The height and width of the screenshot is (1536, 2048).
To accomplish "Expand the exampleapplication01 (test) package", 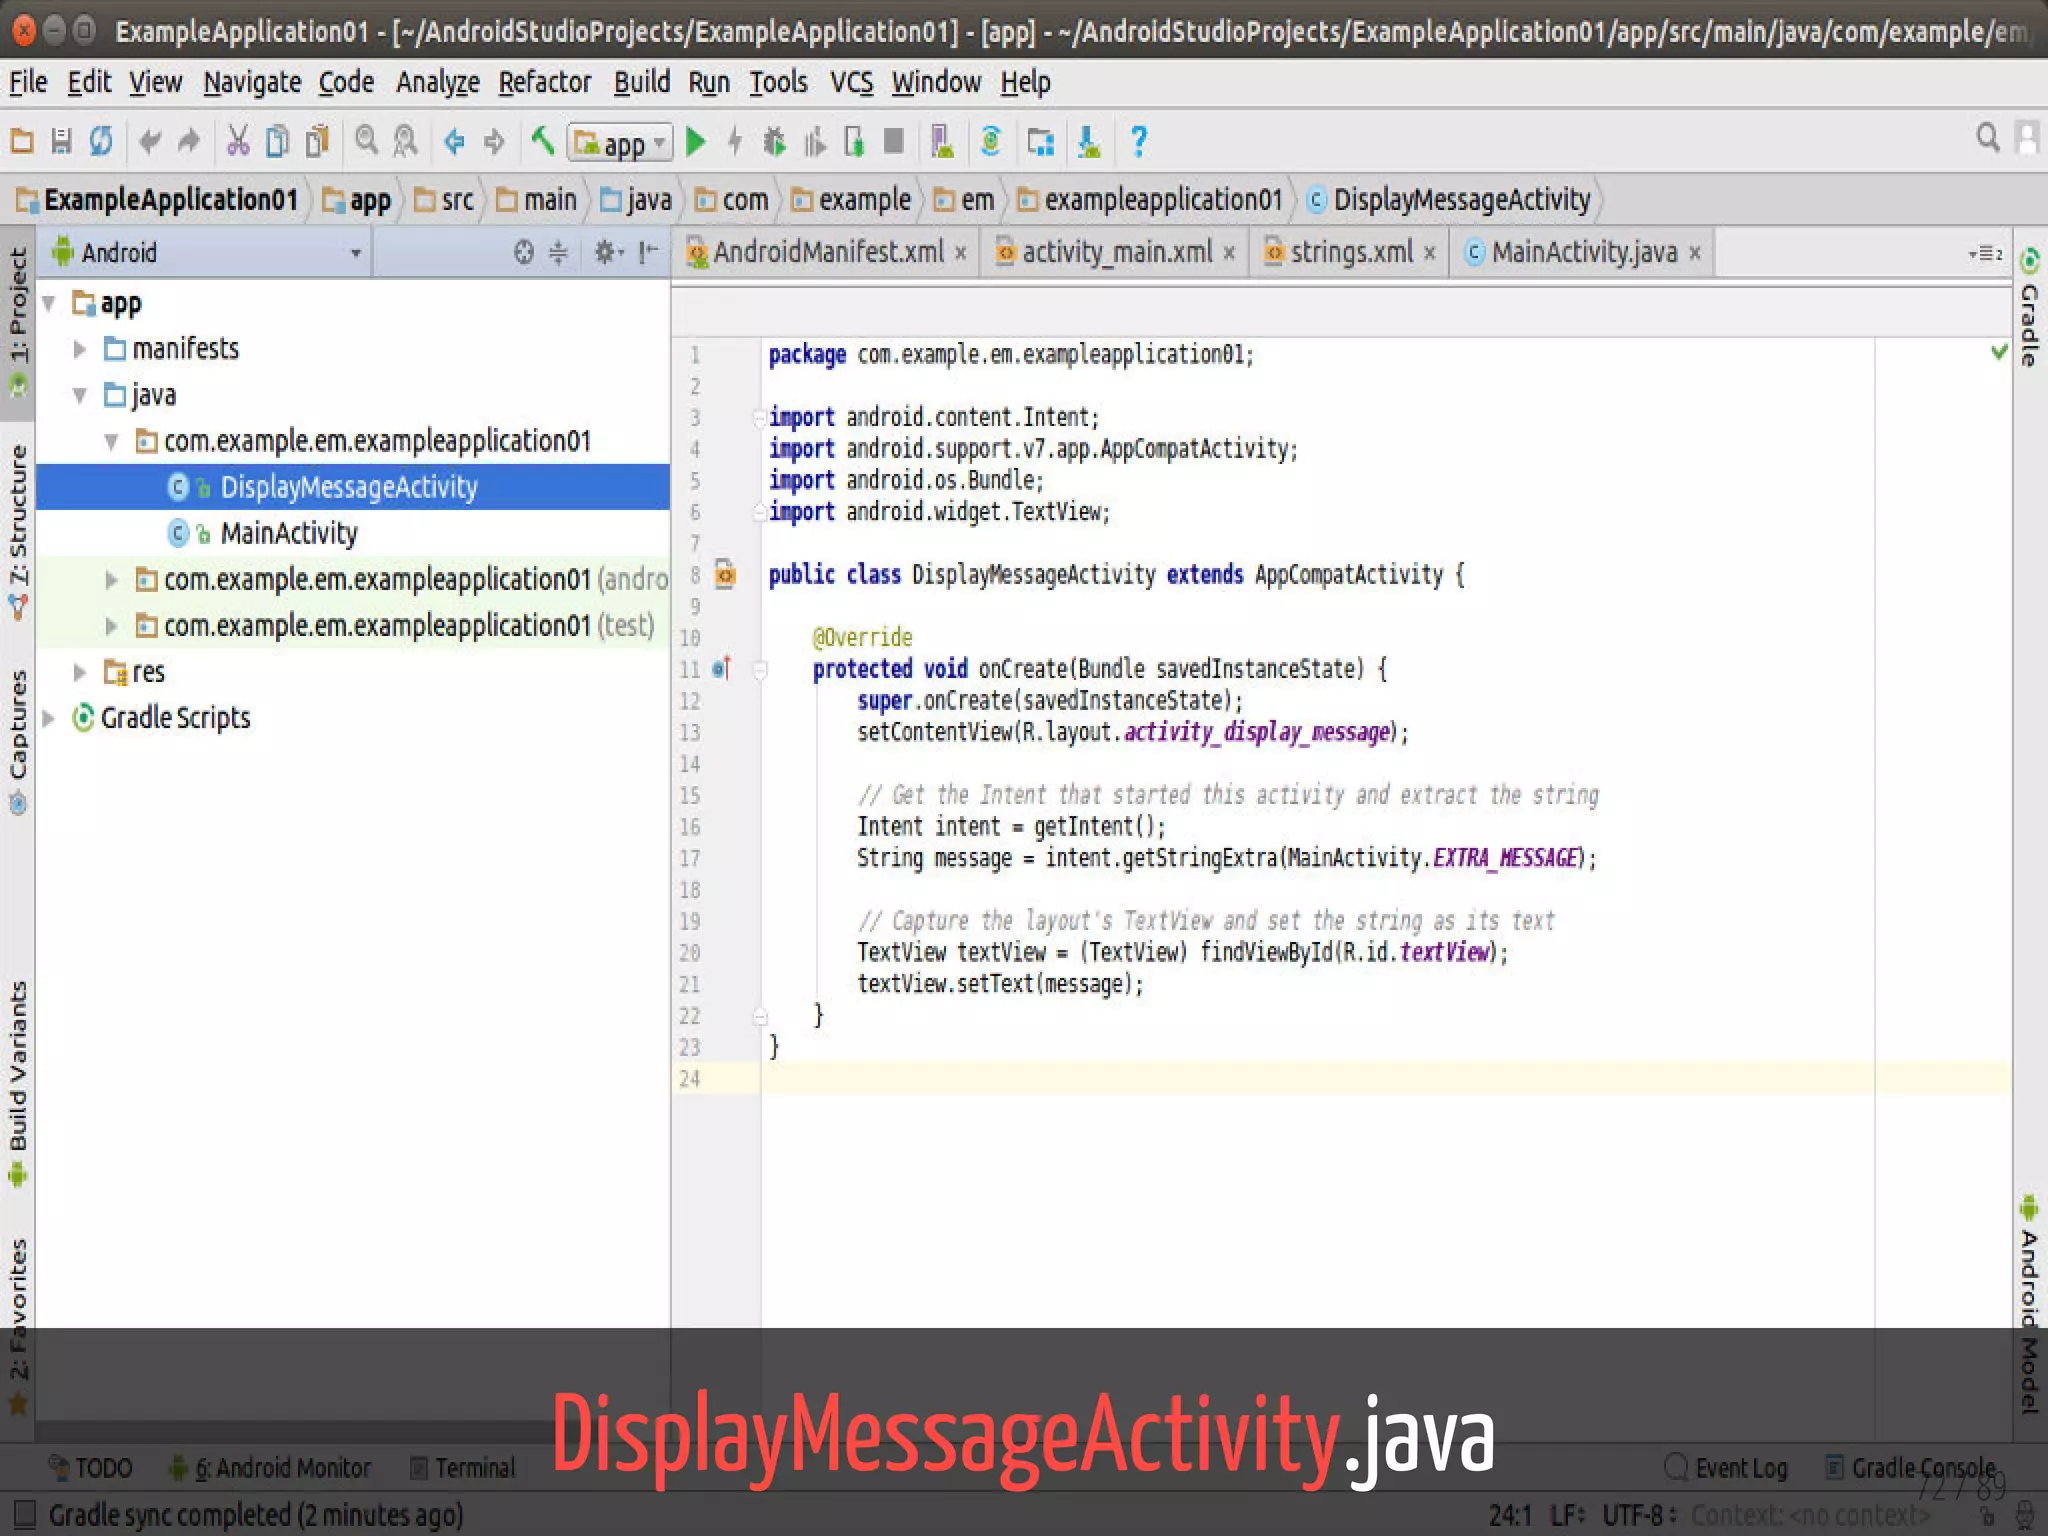I will (x=112, y=626).
